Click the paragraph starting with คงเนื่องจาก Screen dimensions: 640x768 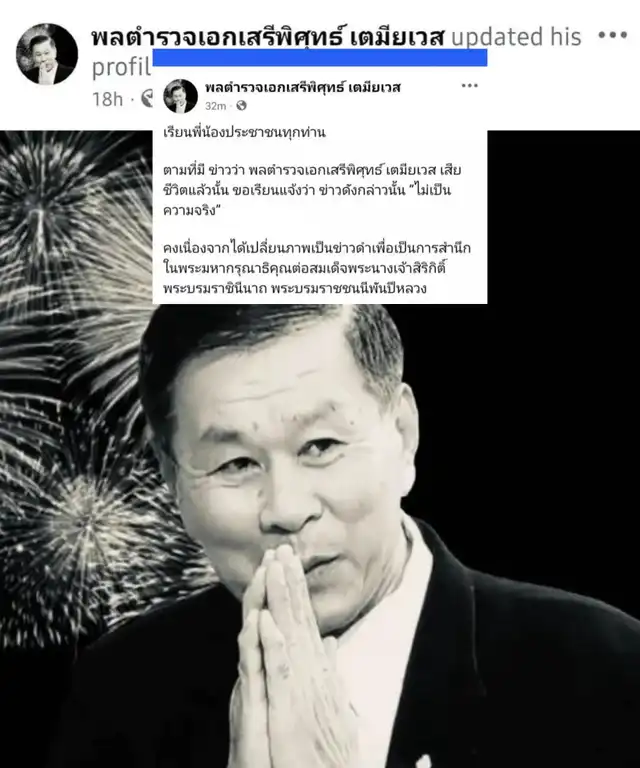click(317, 267)
